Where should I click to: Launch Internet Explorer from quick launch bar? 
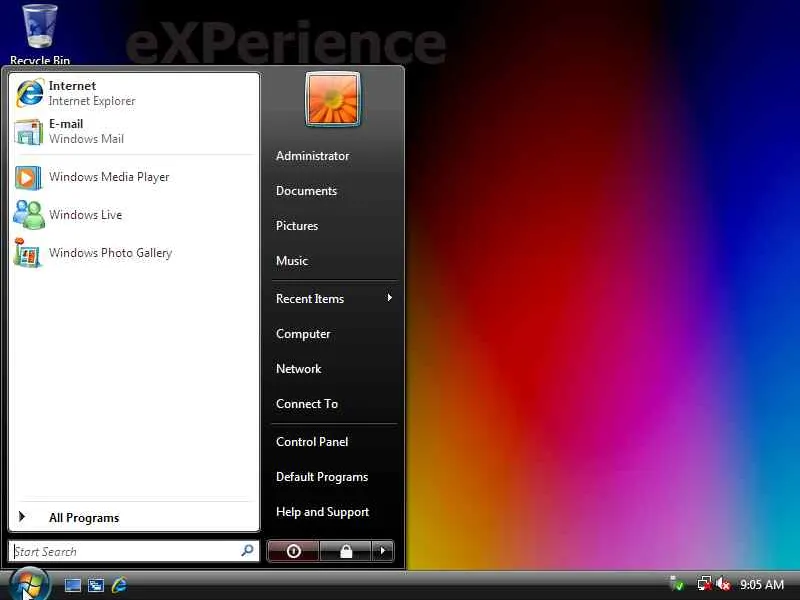(x=119, y=585)
